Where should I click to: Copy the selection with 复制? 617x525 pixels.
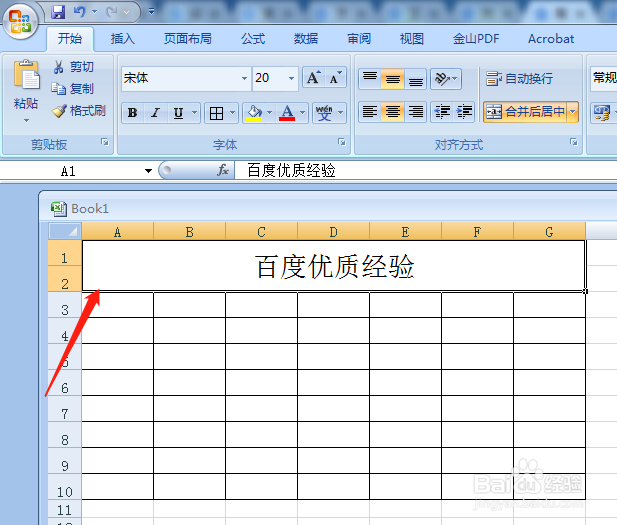pyautogui.click(x=73, y=89)
